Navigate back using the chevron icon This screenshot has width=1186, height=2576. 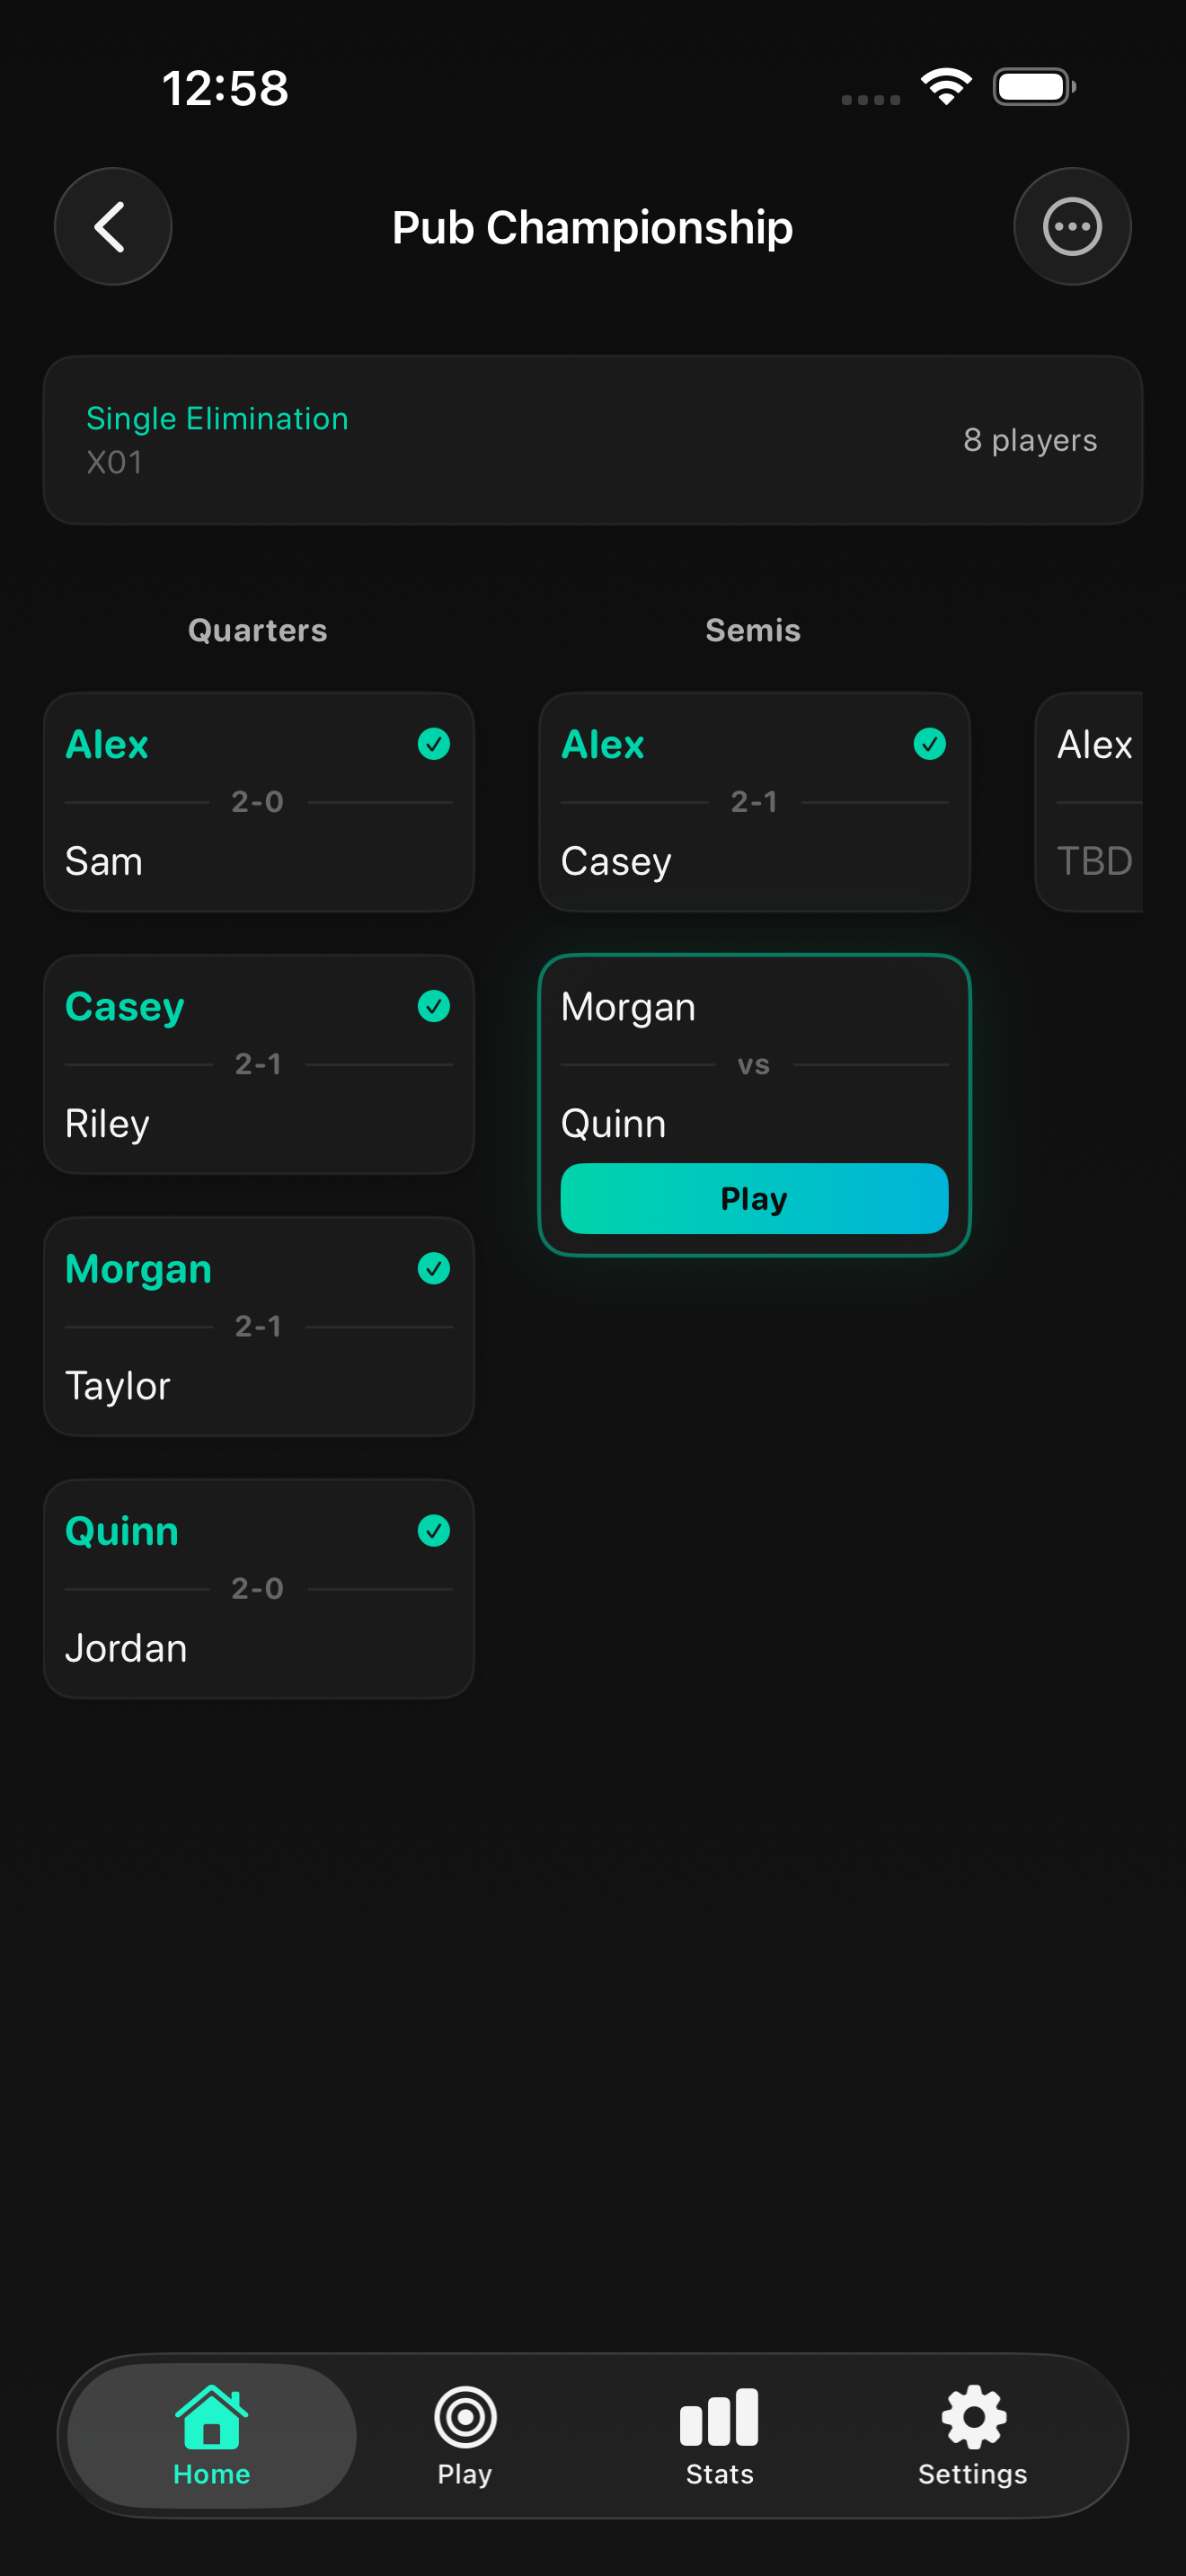(x=113, y=226)
